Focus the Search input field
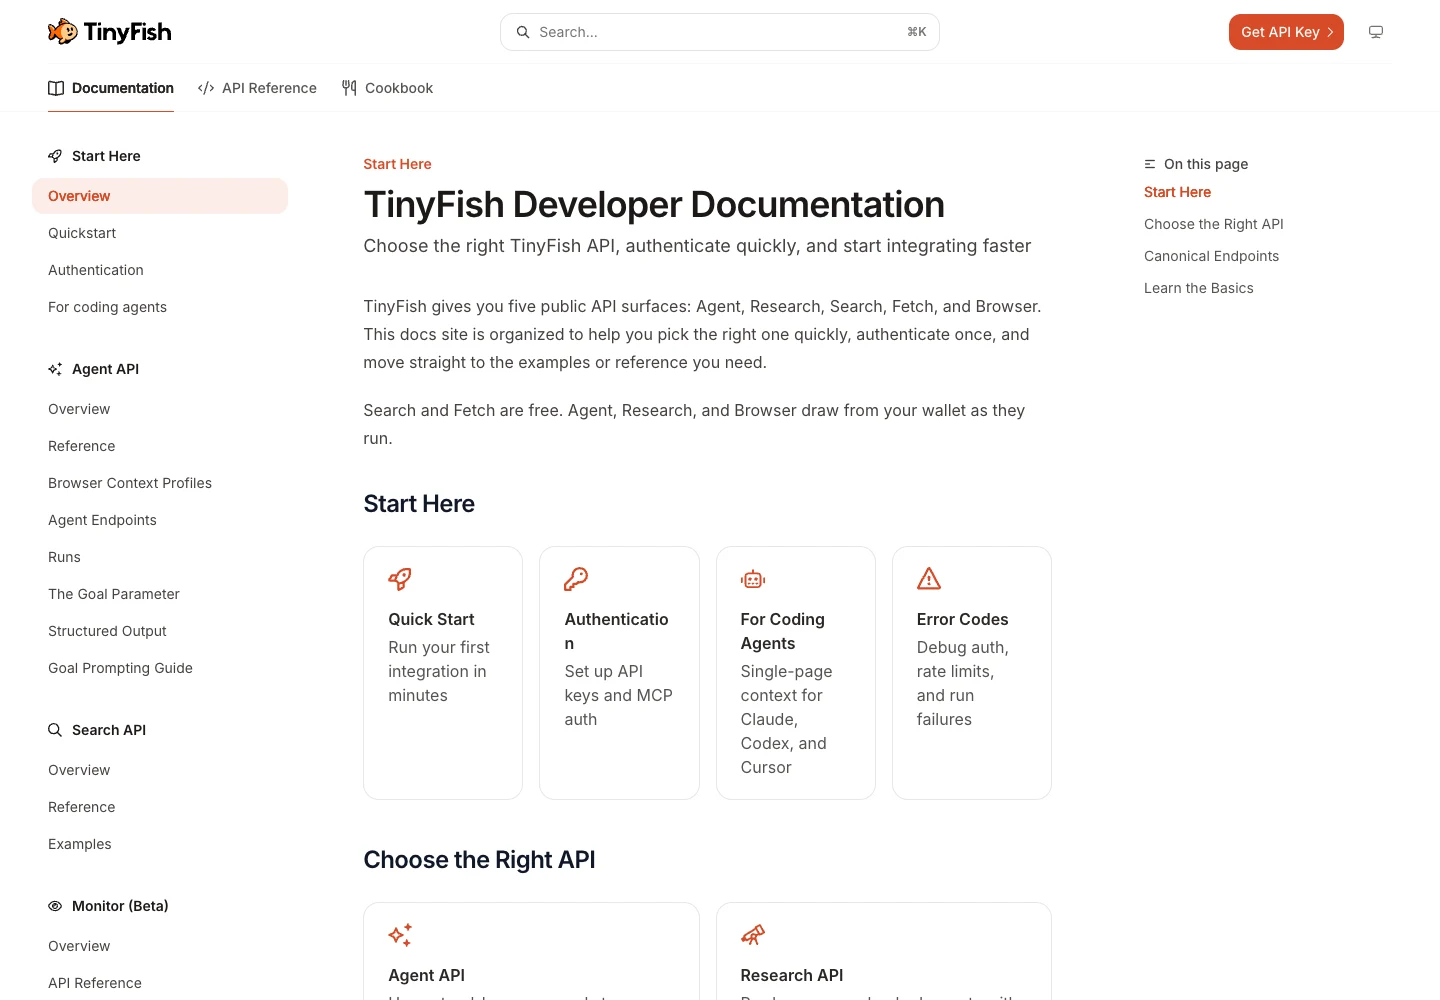The image size is (1440, 1000). click(720, 32)
